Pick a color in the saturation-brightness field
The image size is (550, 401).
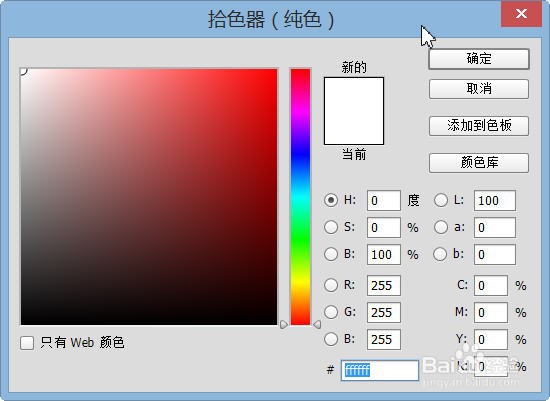pos(149,197)
